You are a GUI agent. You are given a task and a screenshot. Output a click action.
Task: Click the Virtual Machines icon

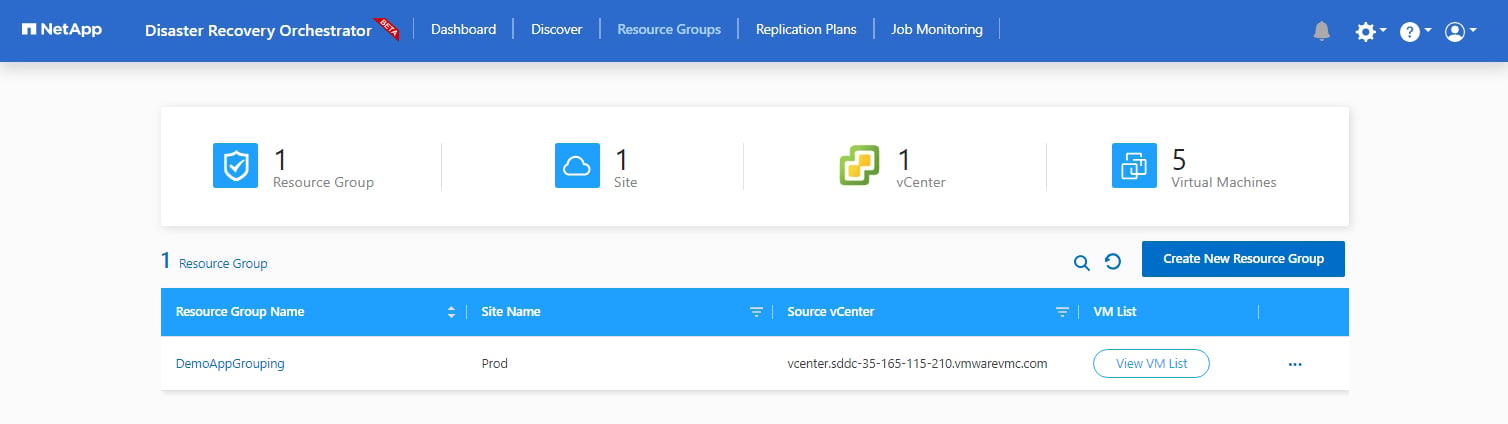point(1134,165)
